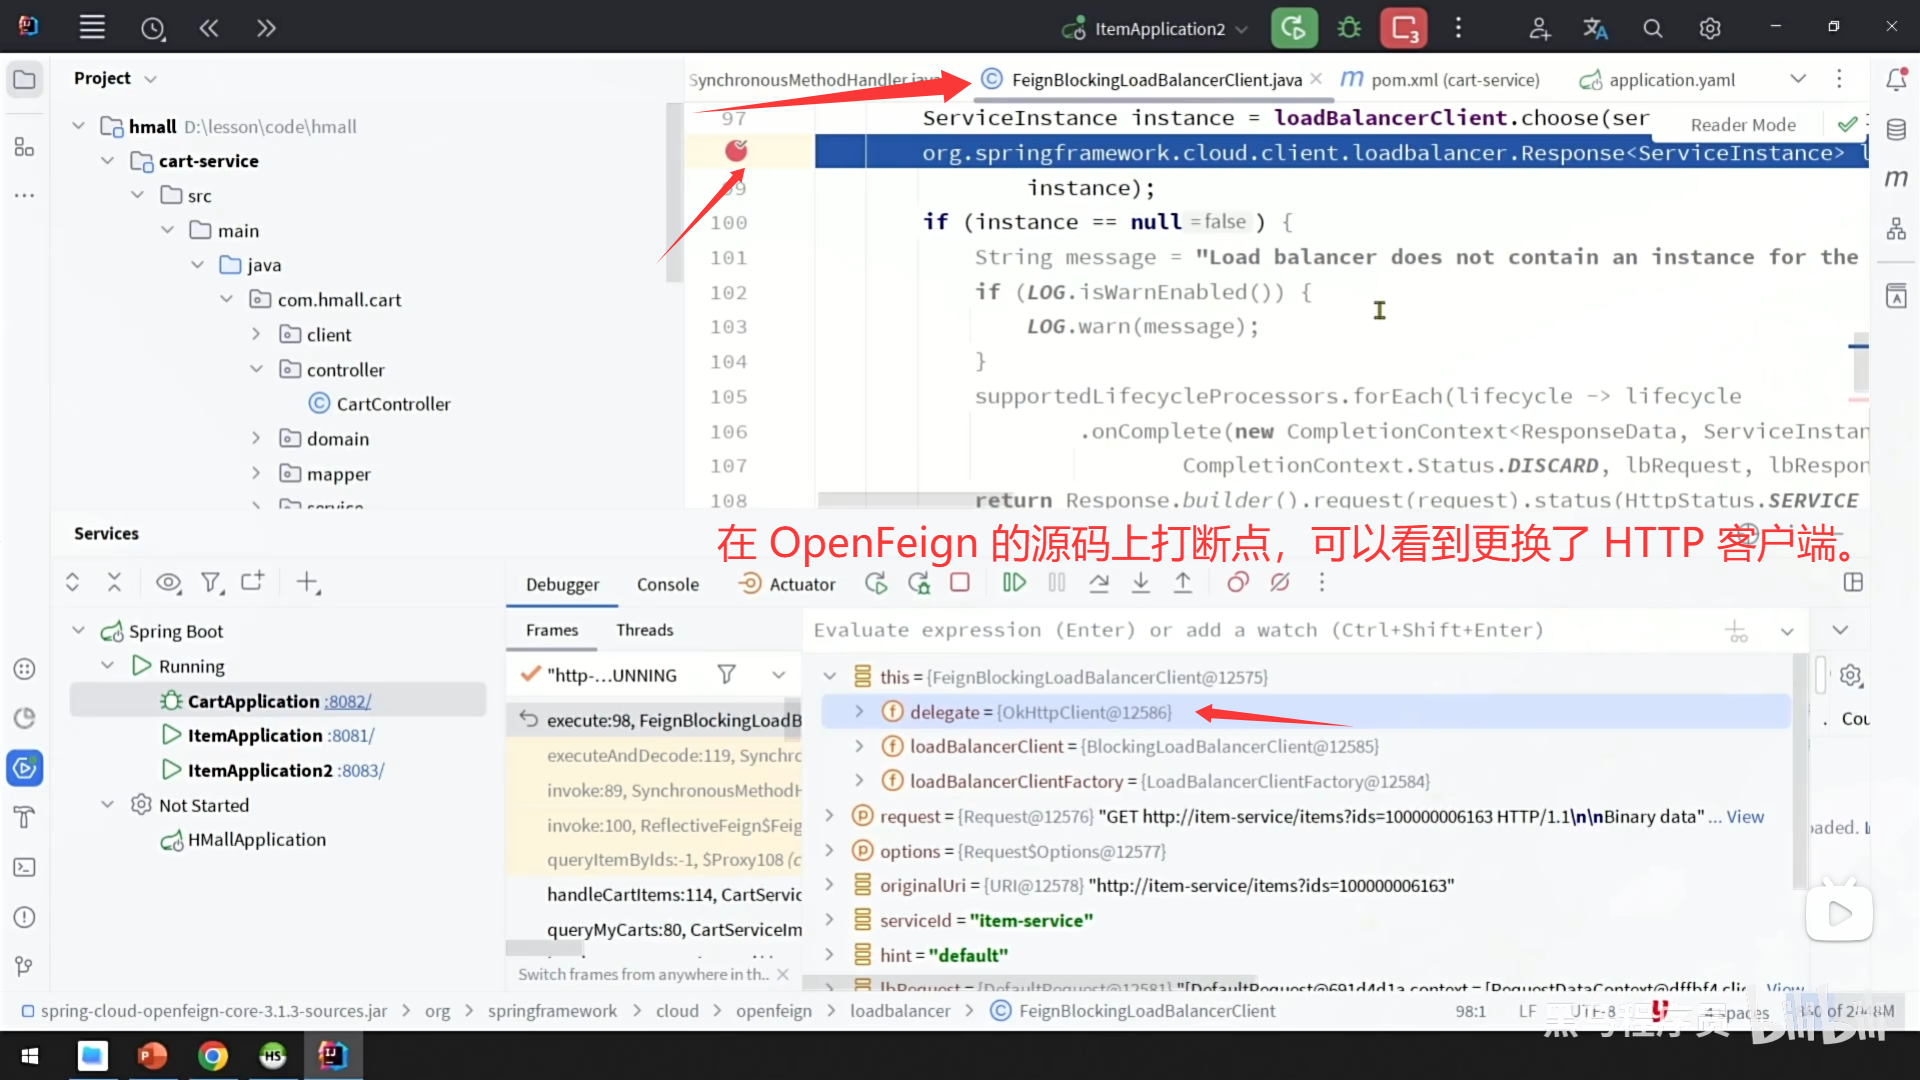Click the CartApplication :8082/ port link

click(348, 702)
